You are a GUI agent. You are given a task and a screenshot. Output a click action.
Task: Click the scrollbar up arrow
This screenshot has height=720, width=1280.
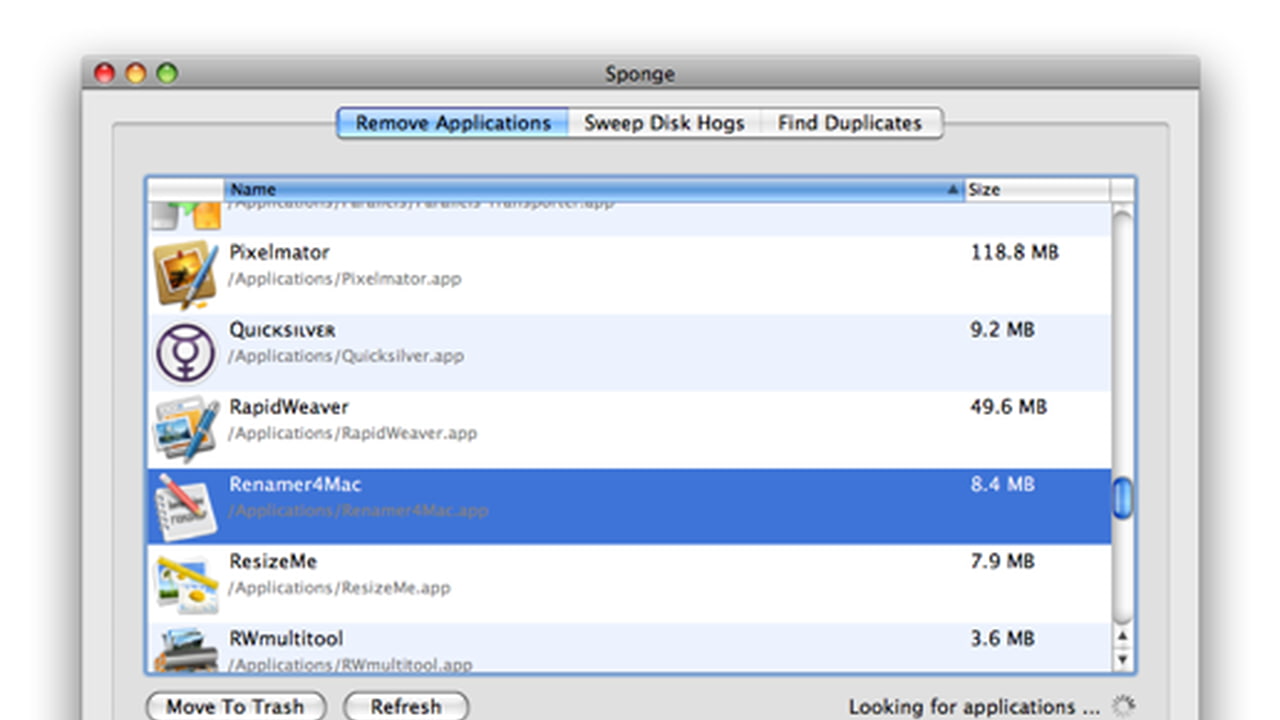tap(1123, 636)
